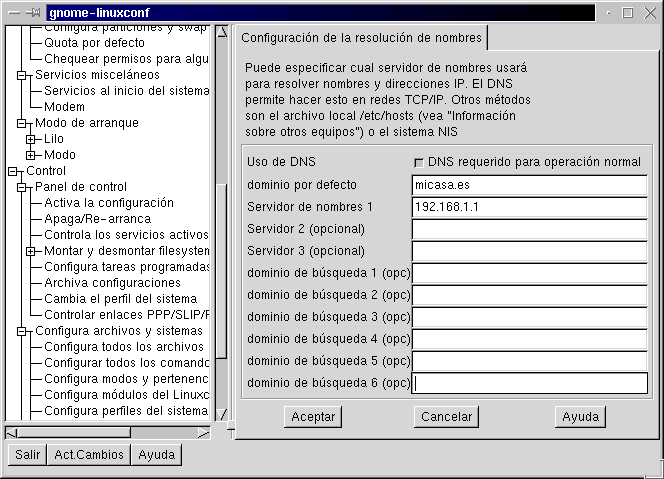The width and height of the screenshot is (664, 479).
Task: Open Ayuda in the DNS configuration form
Action: tap(580, 417)
